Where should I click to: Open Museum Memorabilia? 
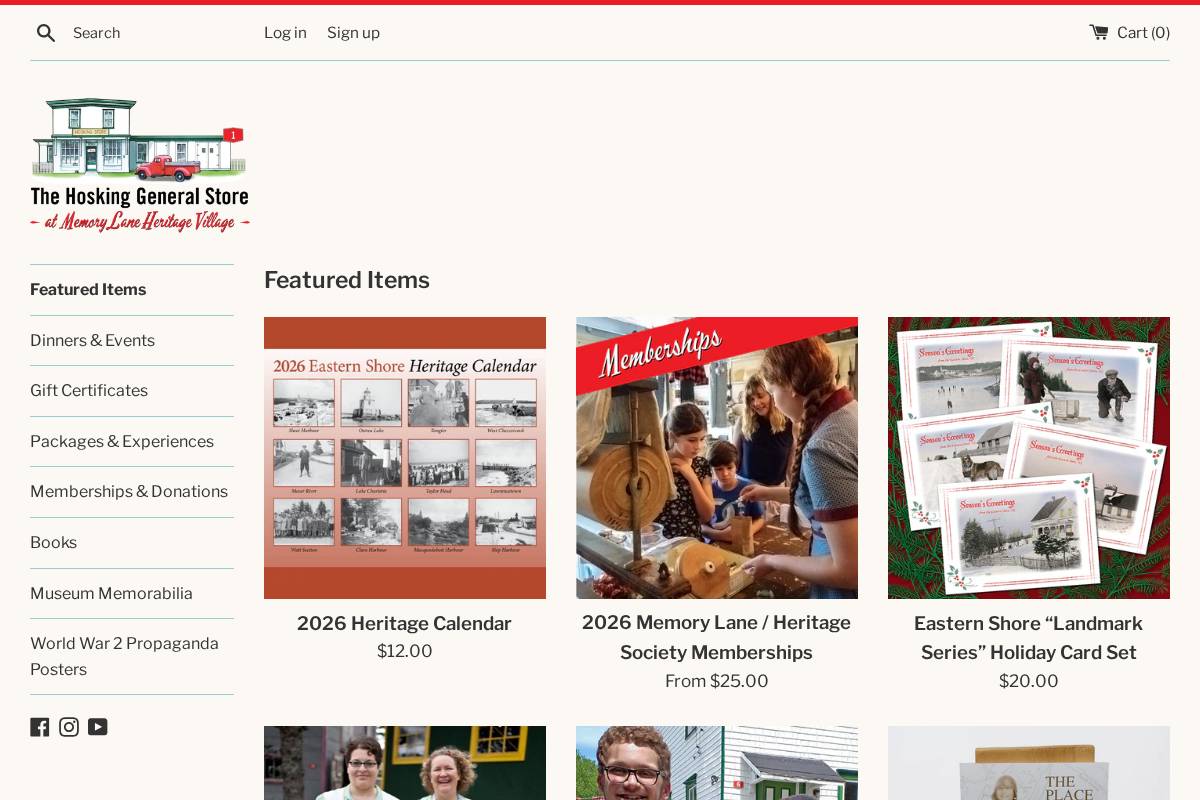click(111, 593)
